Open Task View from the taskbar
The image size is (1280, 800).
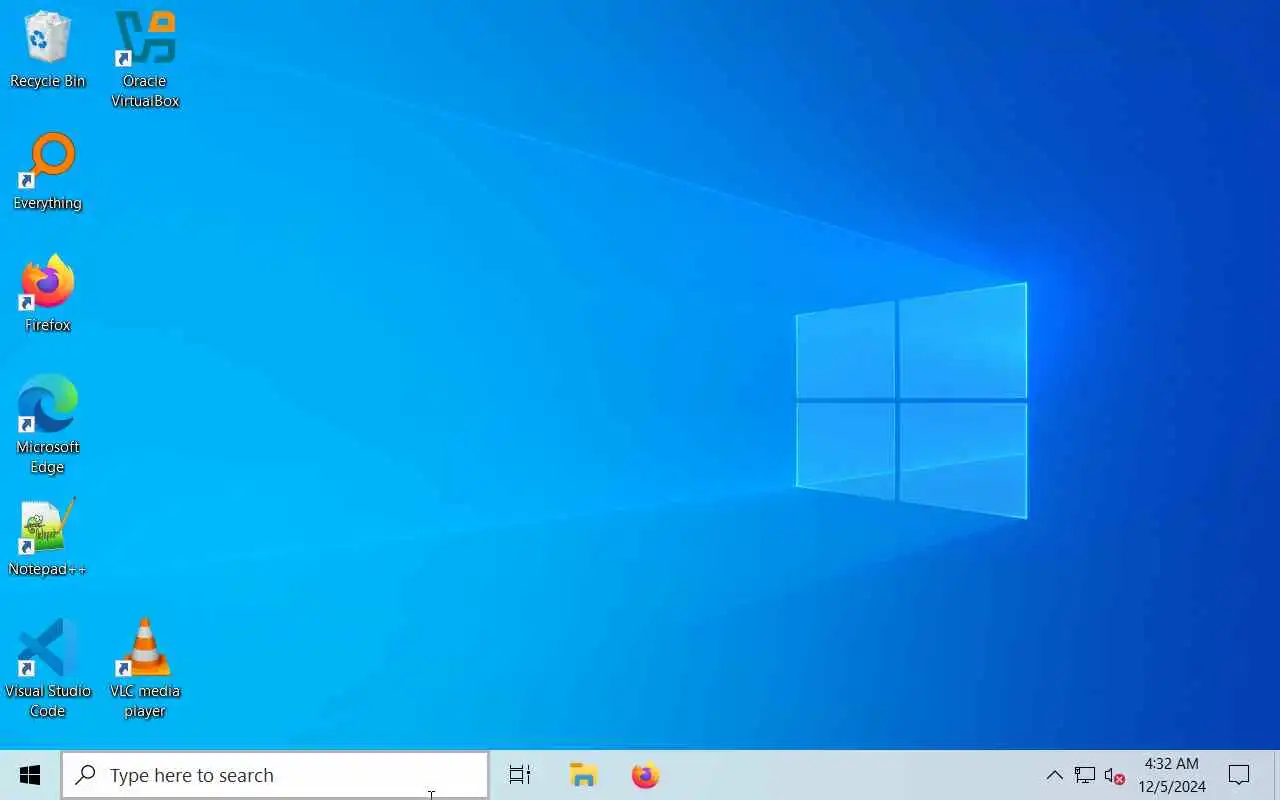pos(520,775)
